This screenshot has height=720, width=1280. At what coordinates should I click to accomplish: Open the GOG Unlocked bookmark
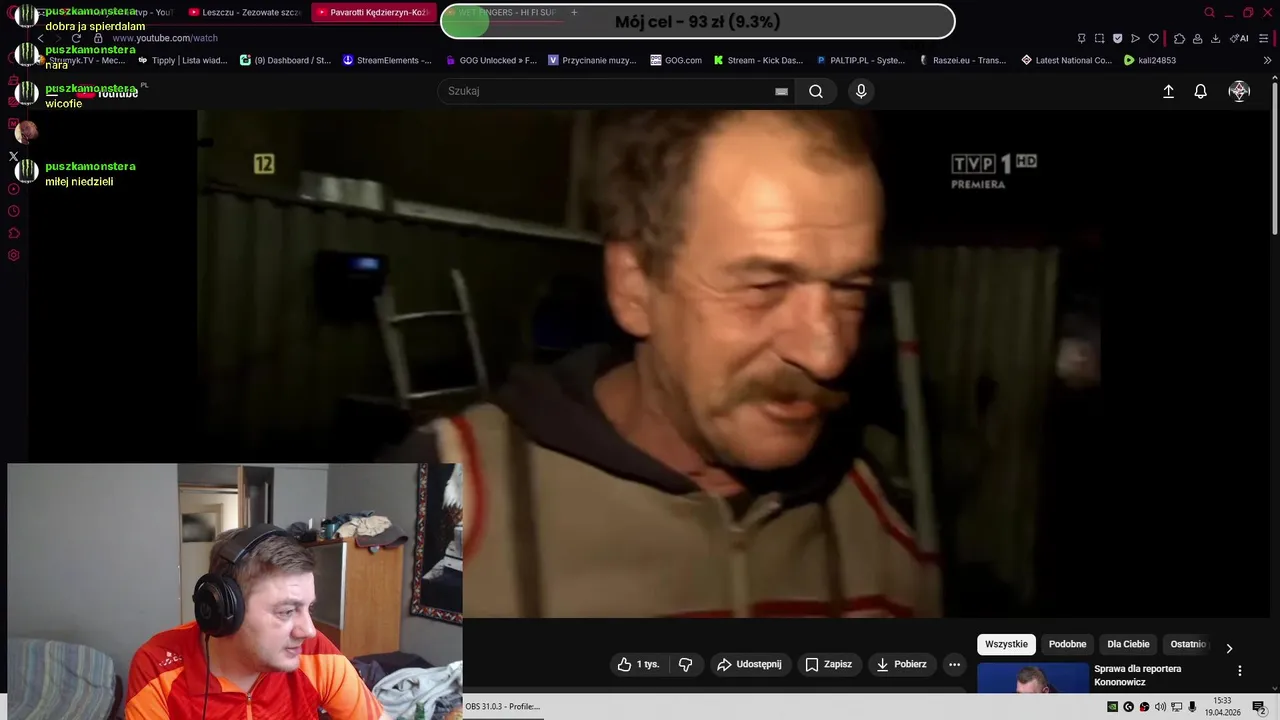[x=490, y=60]
